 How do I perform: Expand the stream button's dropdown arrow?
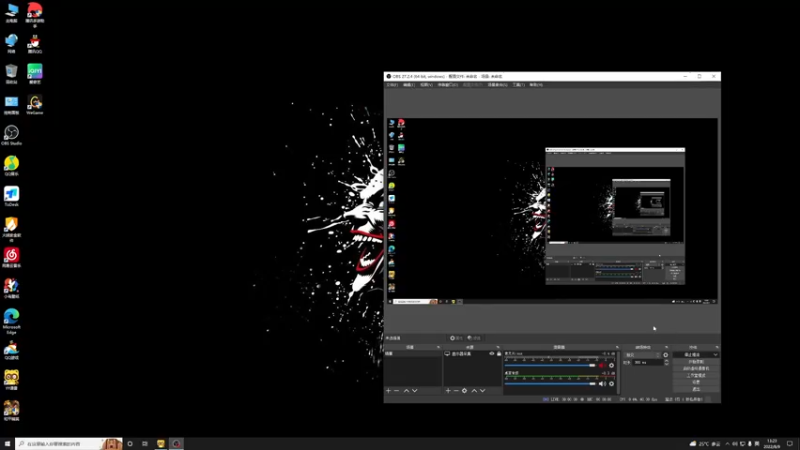coord(715,355)
